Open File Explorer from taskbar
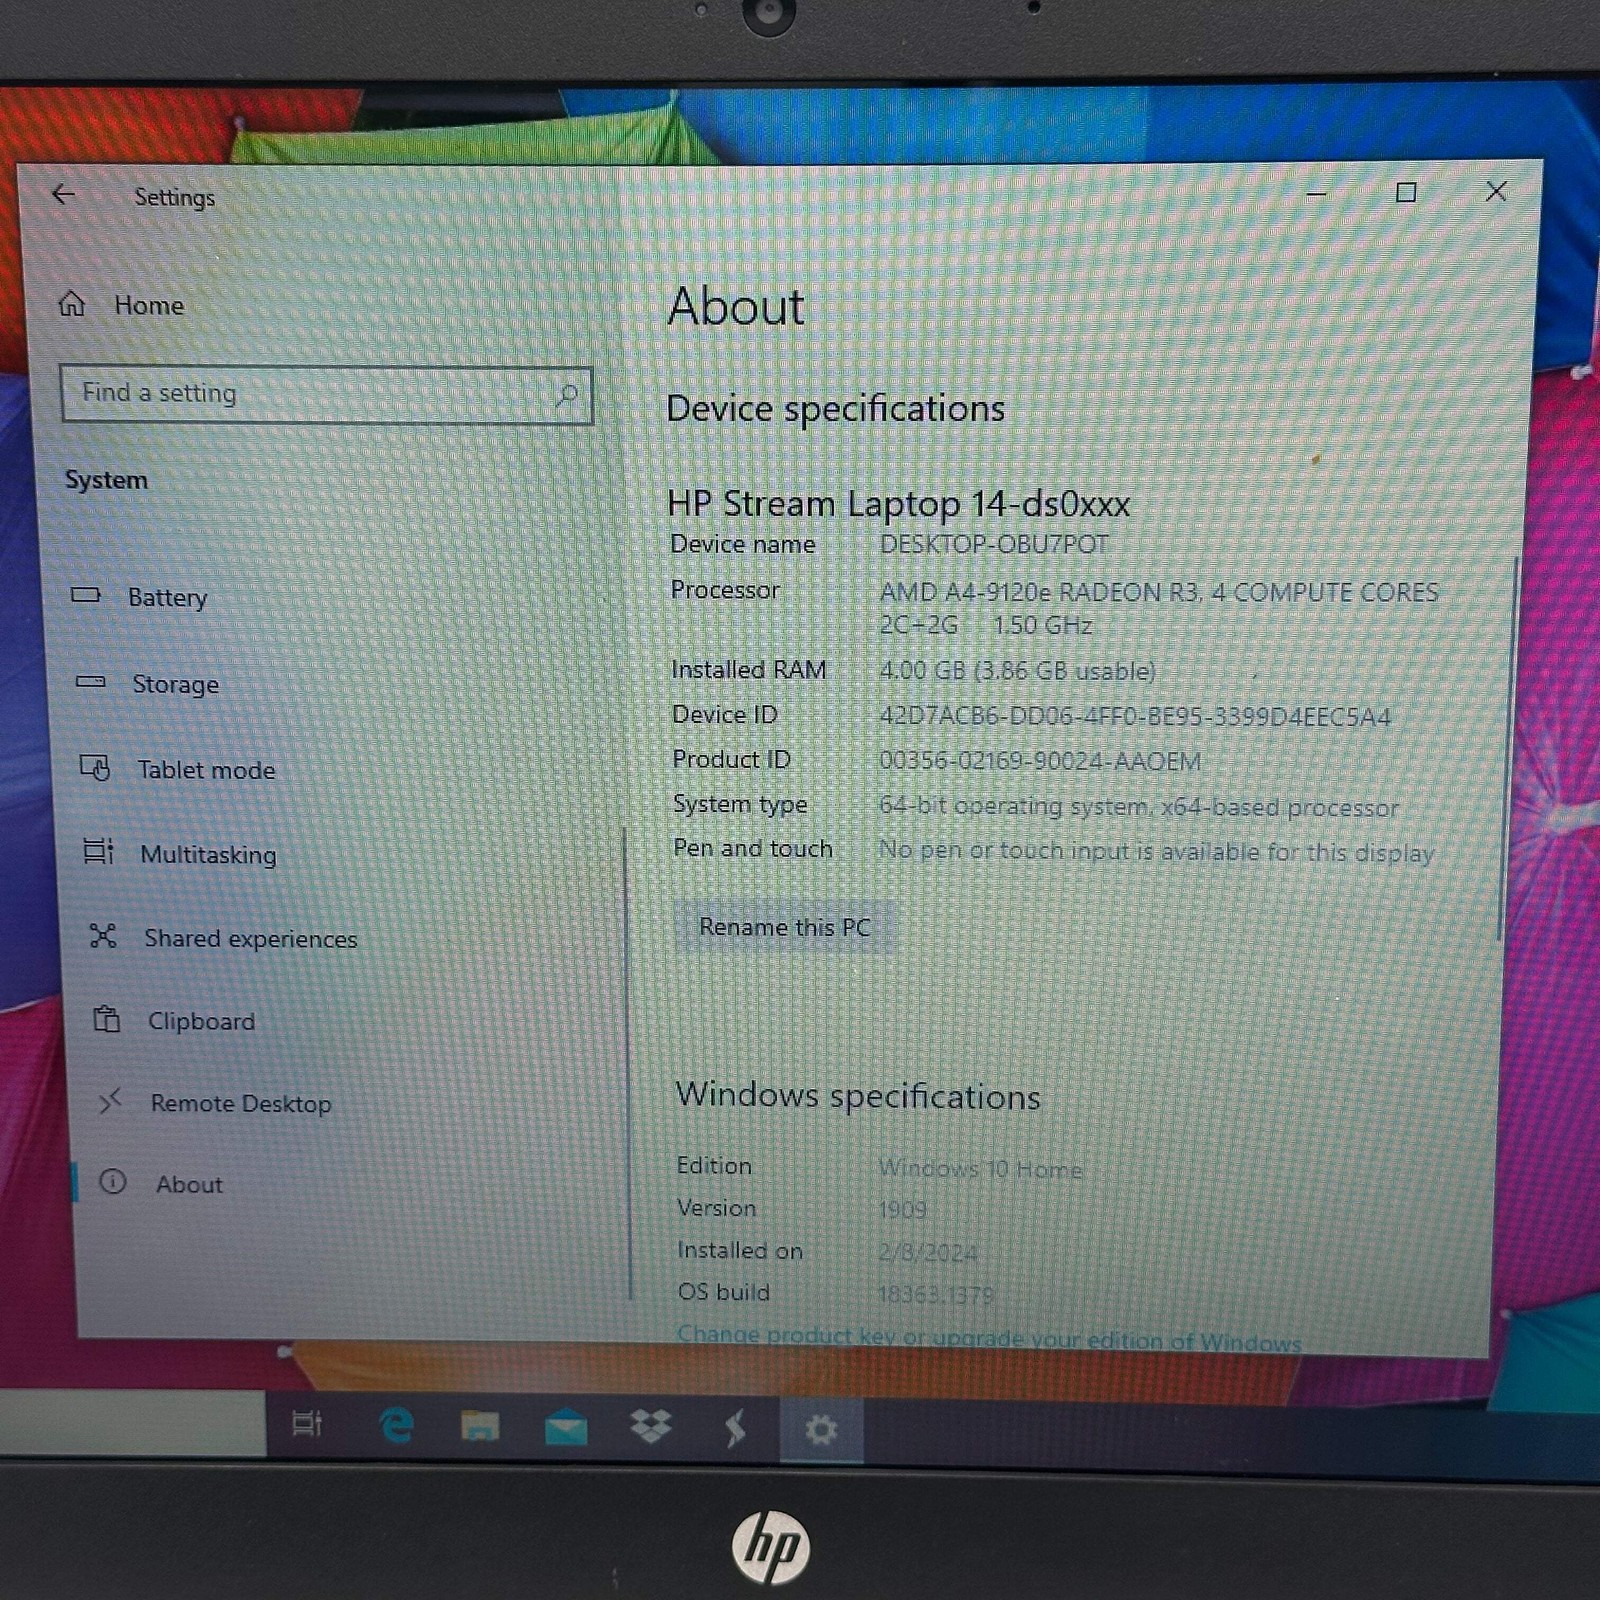This screenshot has width=1600, height=1600. pyautogui.click(x=480, y=1426)
